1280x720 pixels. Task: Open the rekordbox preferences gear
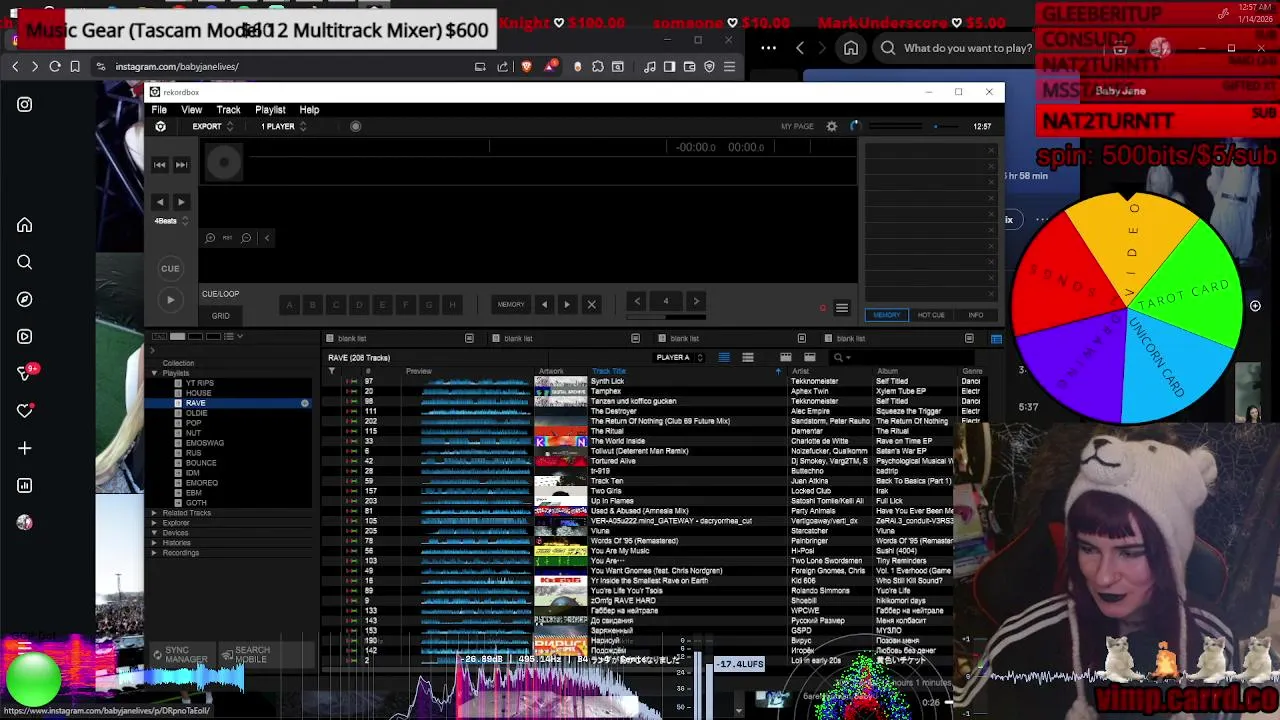click(831, 126)
